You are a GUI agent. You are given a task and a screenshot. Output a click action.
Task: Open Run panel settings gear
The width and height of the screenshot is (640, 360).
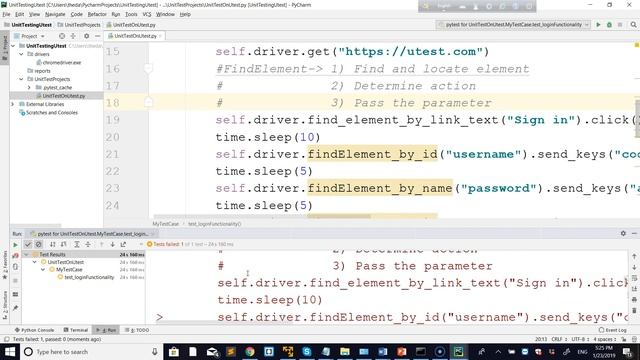(623, 233)
